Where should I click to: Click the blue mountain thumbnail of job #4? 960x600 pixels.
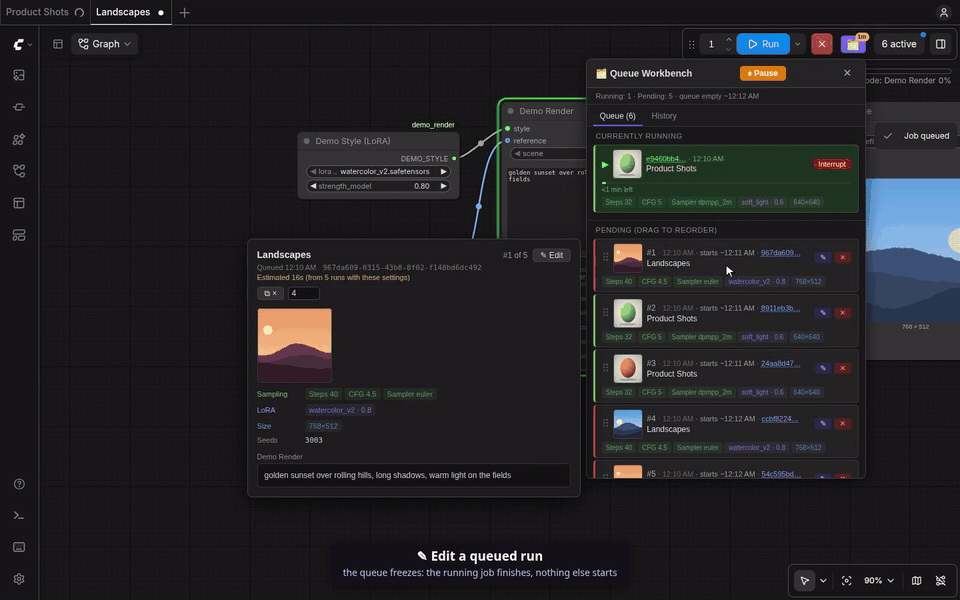[628, 424]
